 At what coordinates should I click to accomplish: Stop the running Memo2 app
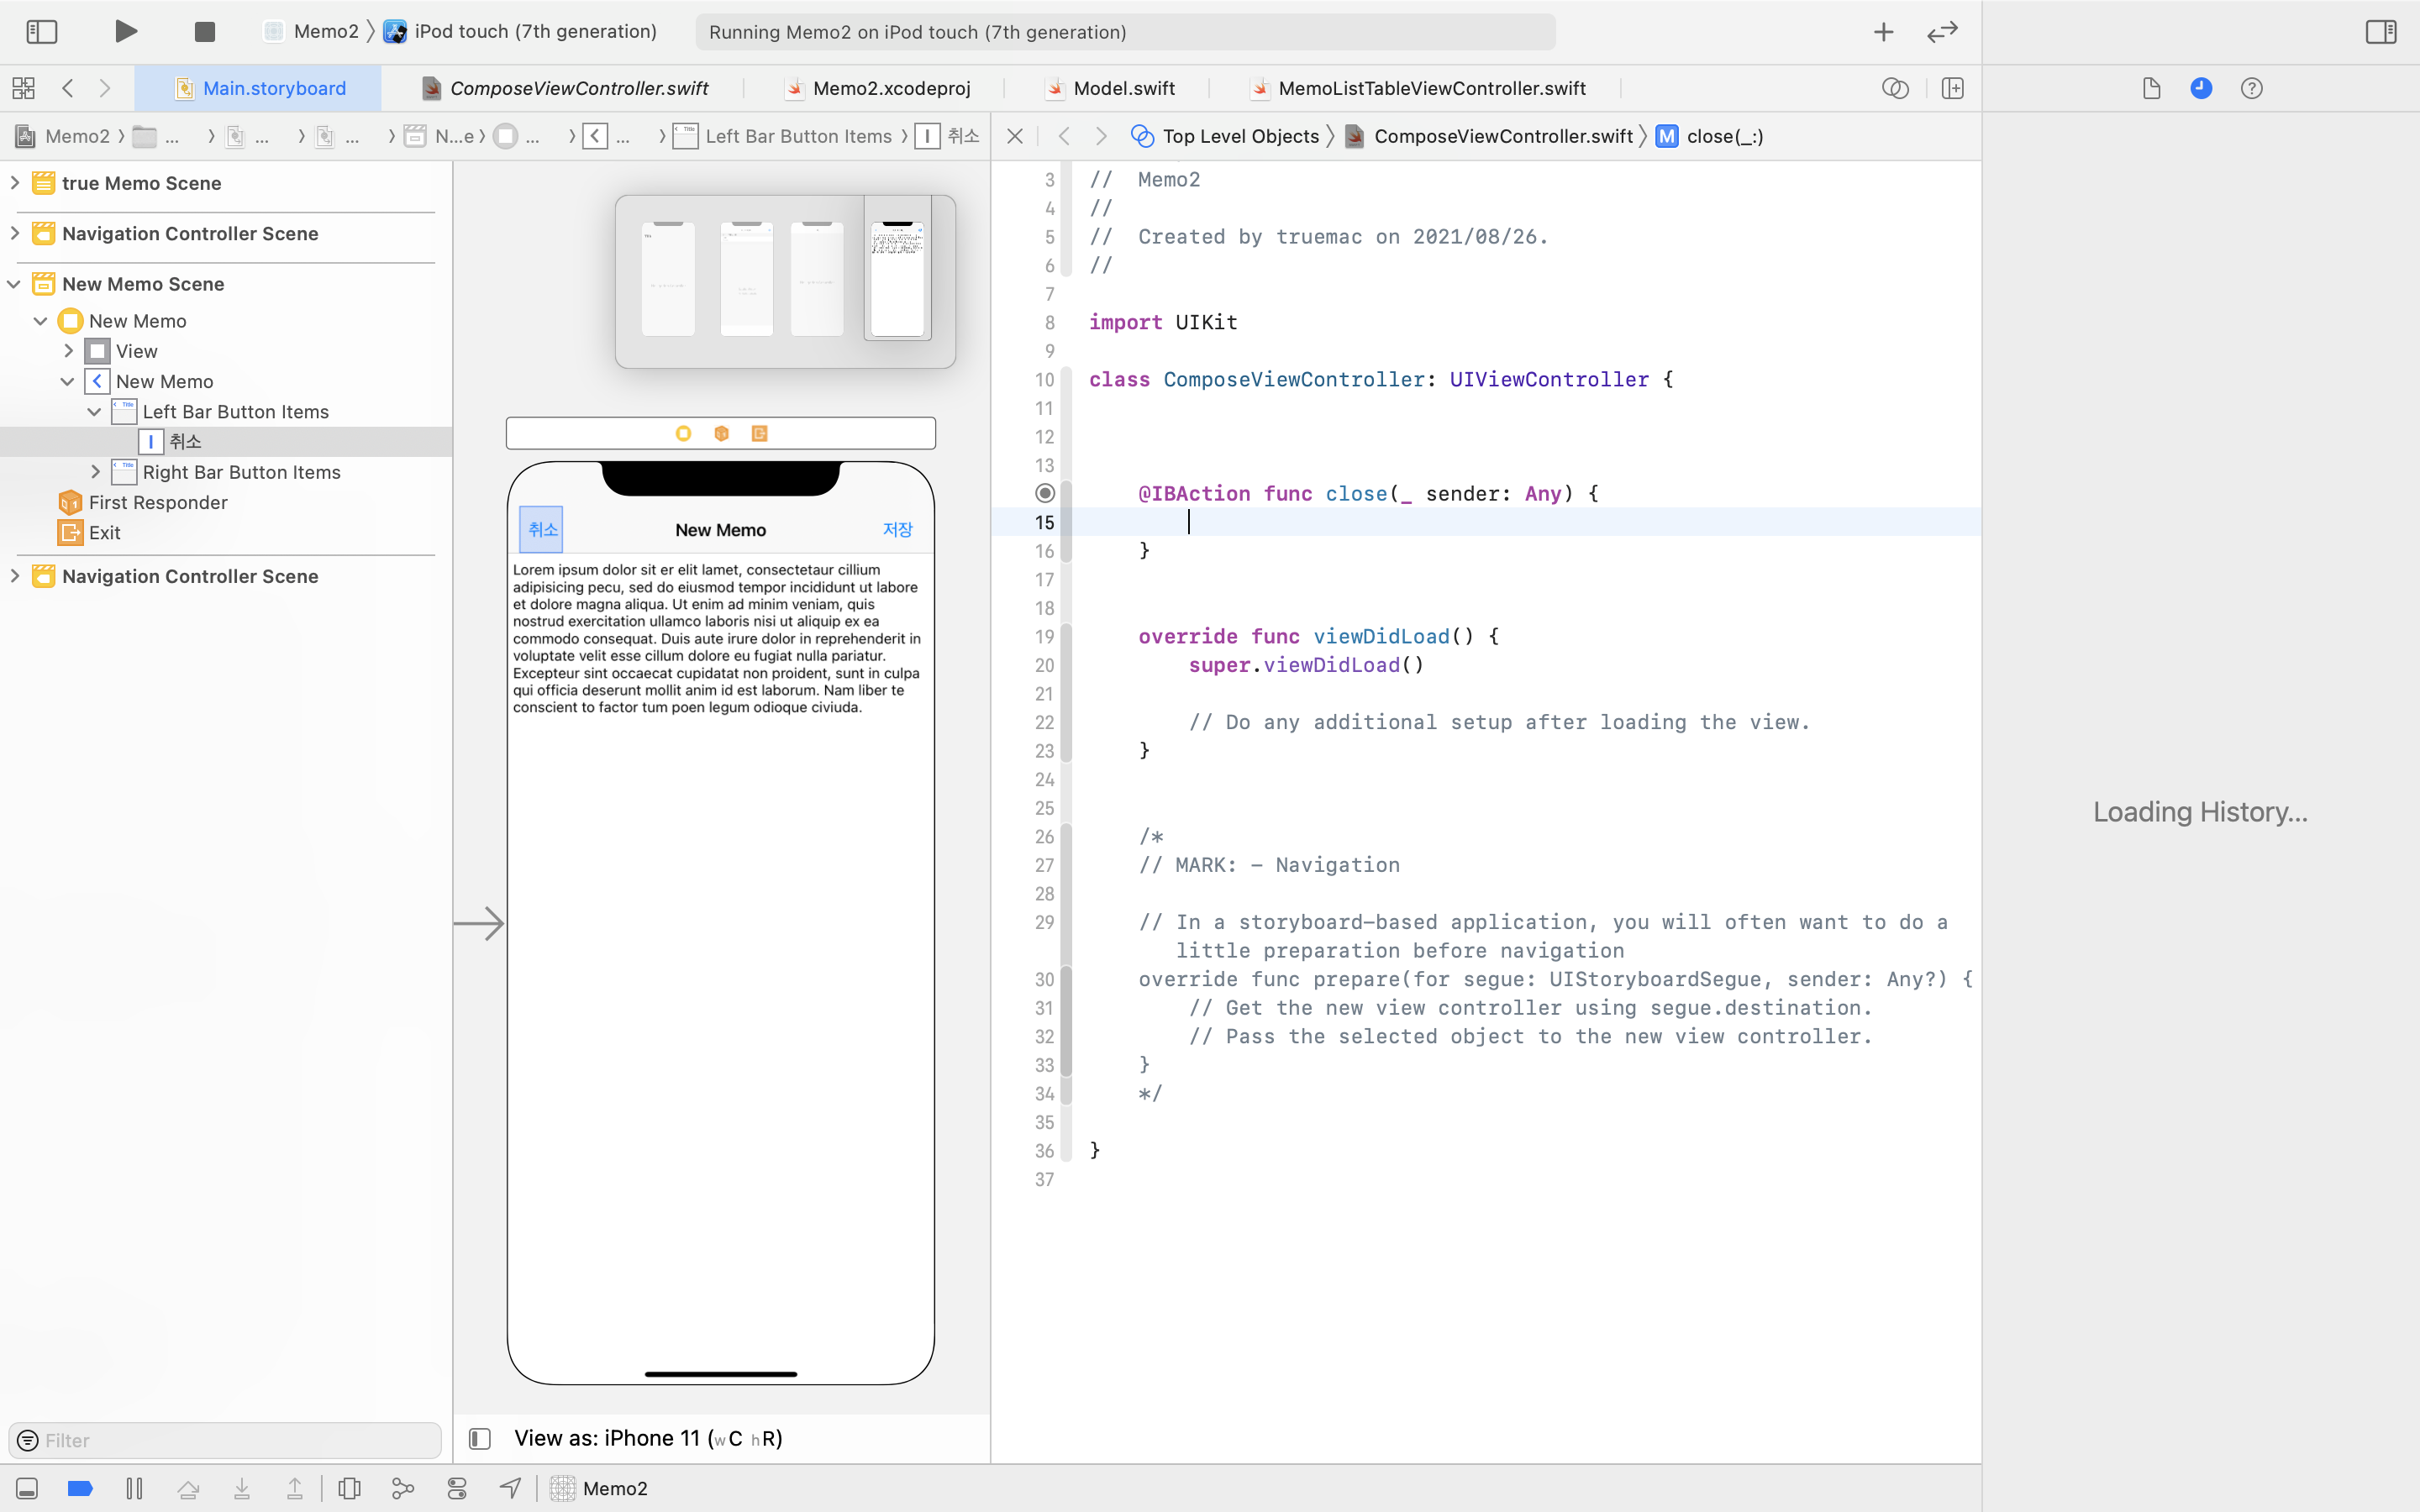coord(204,31)
